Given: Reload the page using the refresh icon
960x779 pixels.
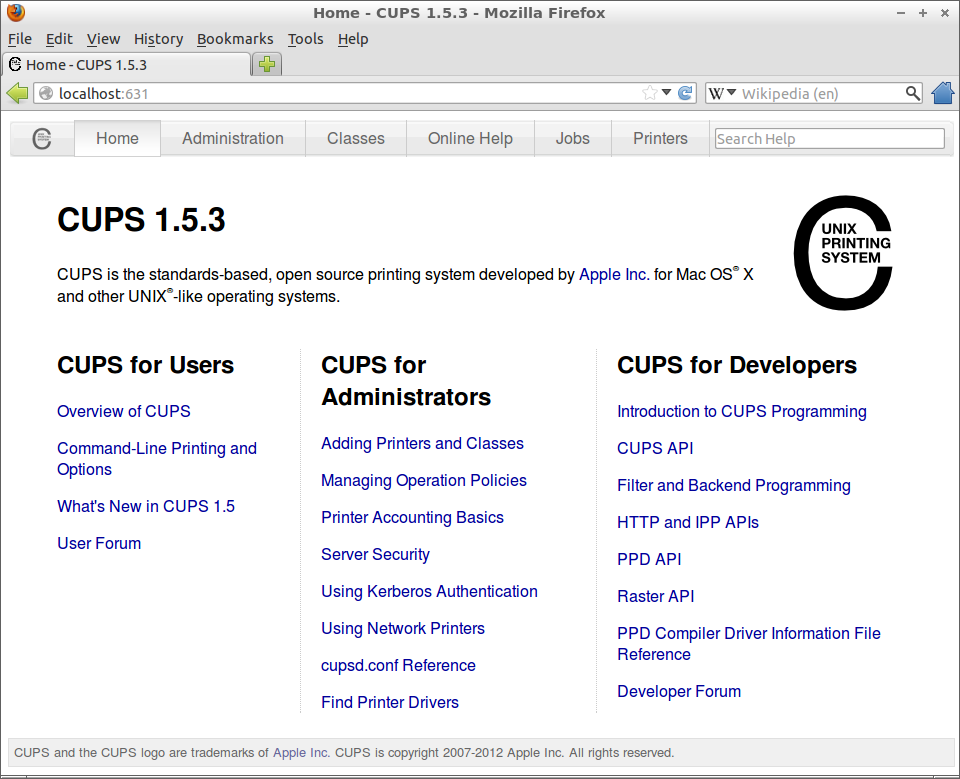Looking at the screenshot, I should click(685, 93).
